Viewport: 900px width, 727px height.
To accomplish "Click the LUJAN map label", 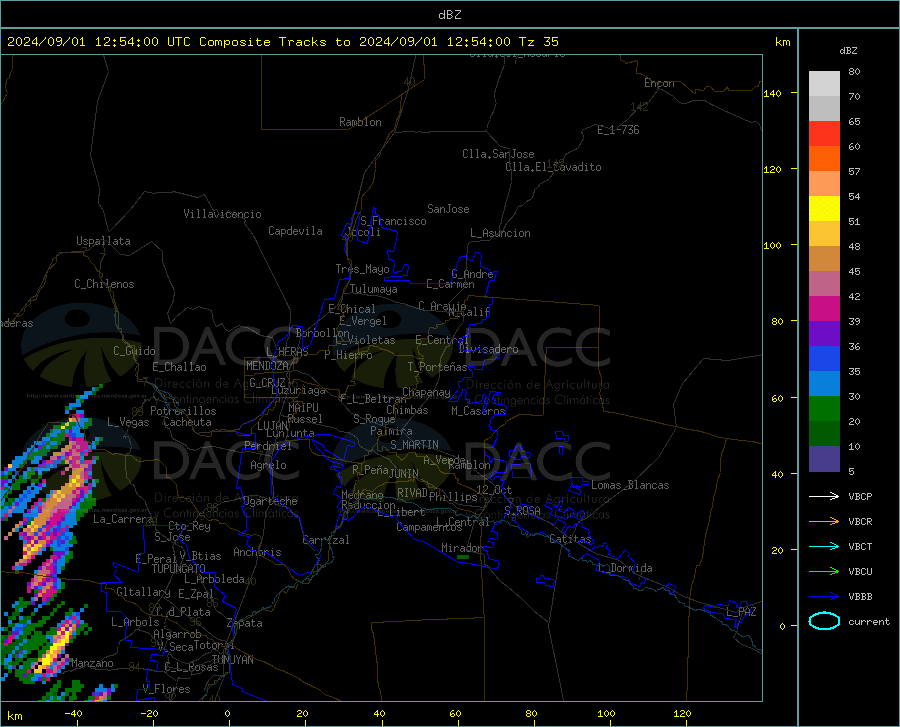I will pos(273,426).
